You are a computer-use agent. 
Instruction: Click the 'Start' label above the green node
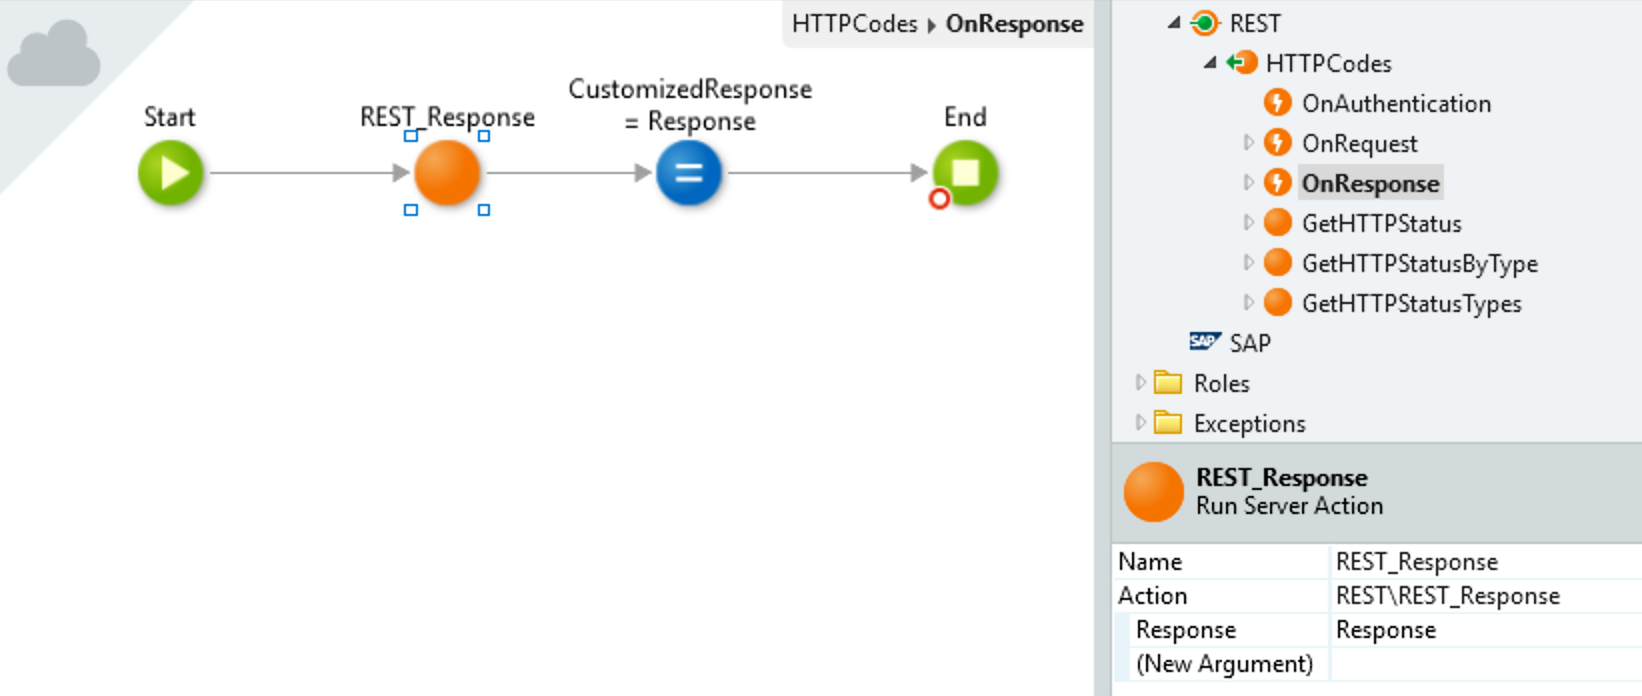(169, 117)
